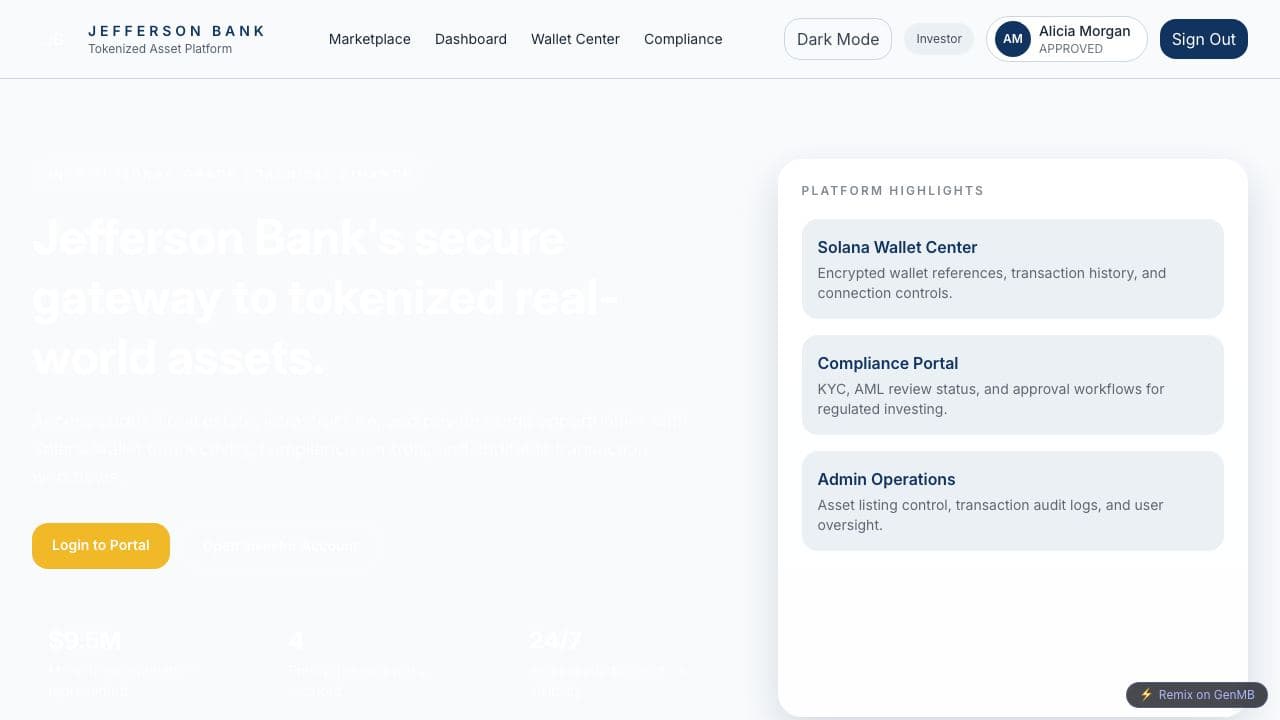Click the 24/7 statistic

coord(556,640)
